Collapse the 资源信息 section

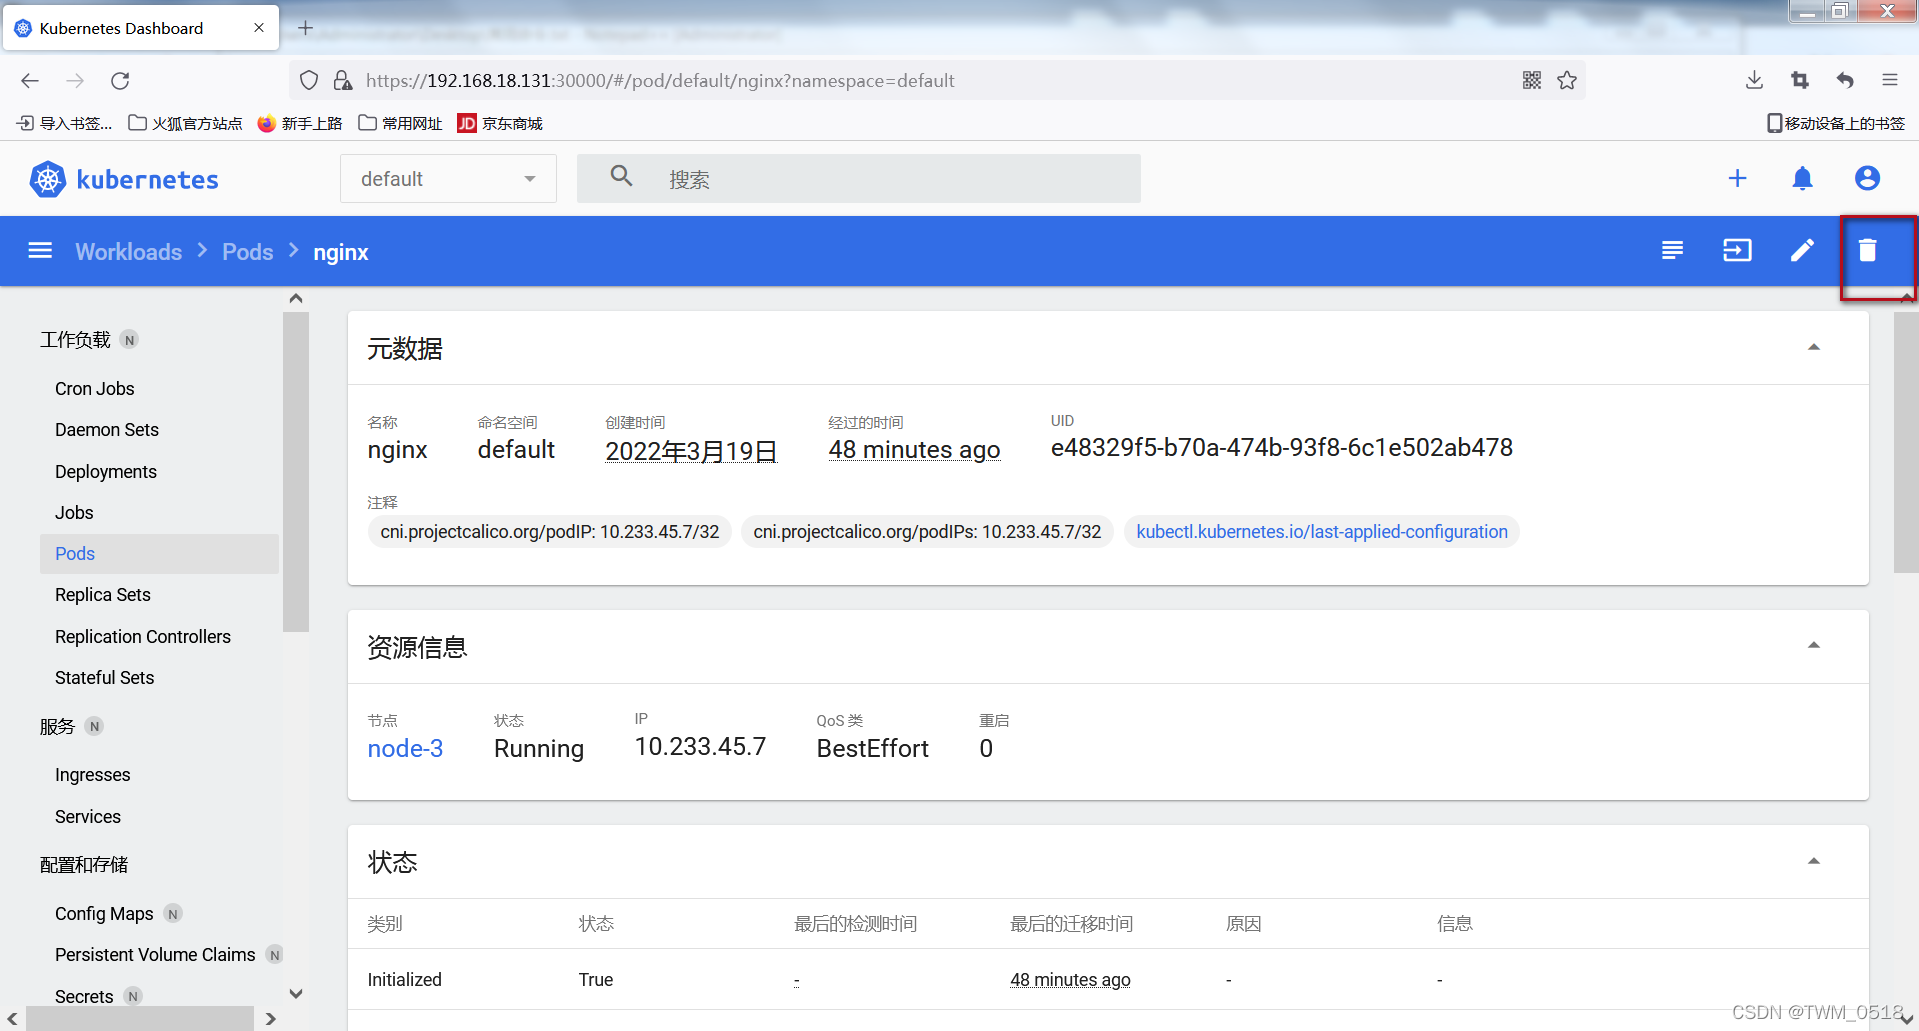coord(1813,646)
